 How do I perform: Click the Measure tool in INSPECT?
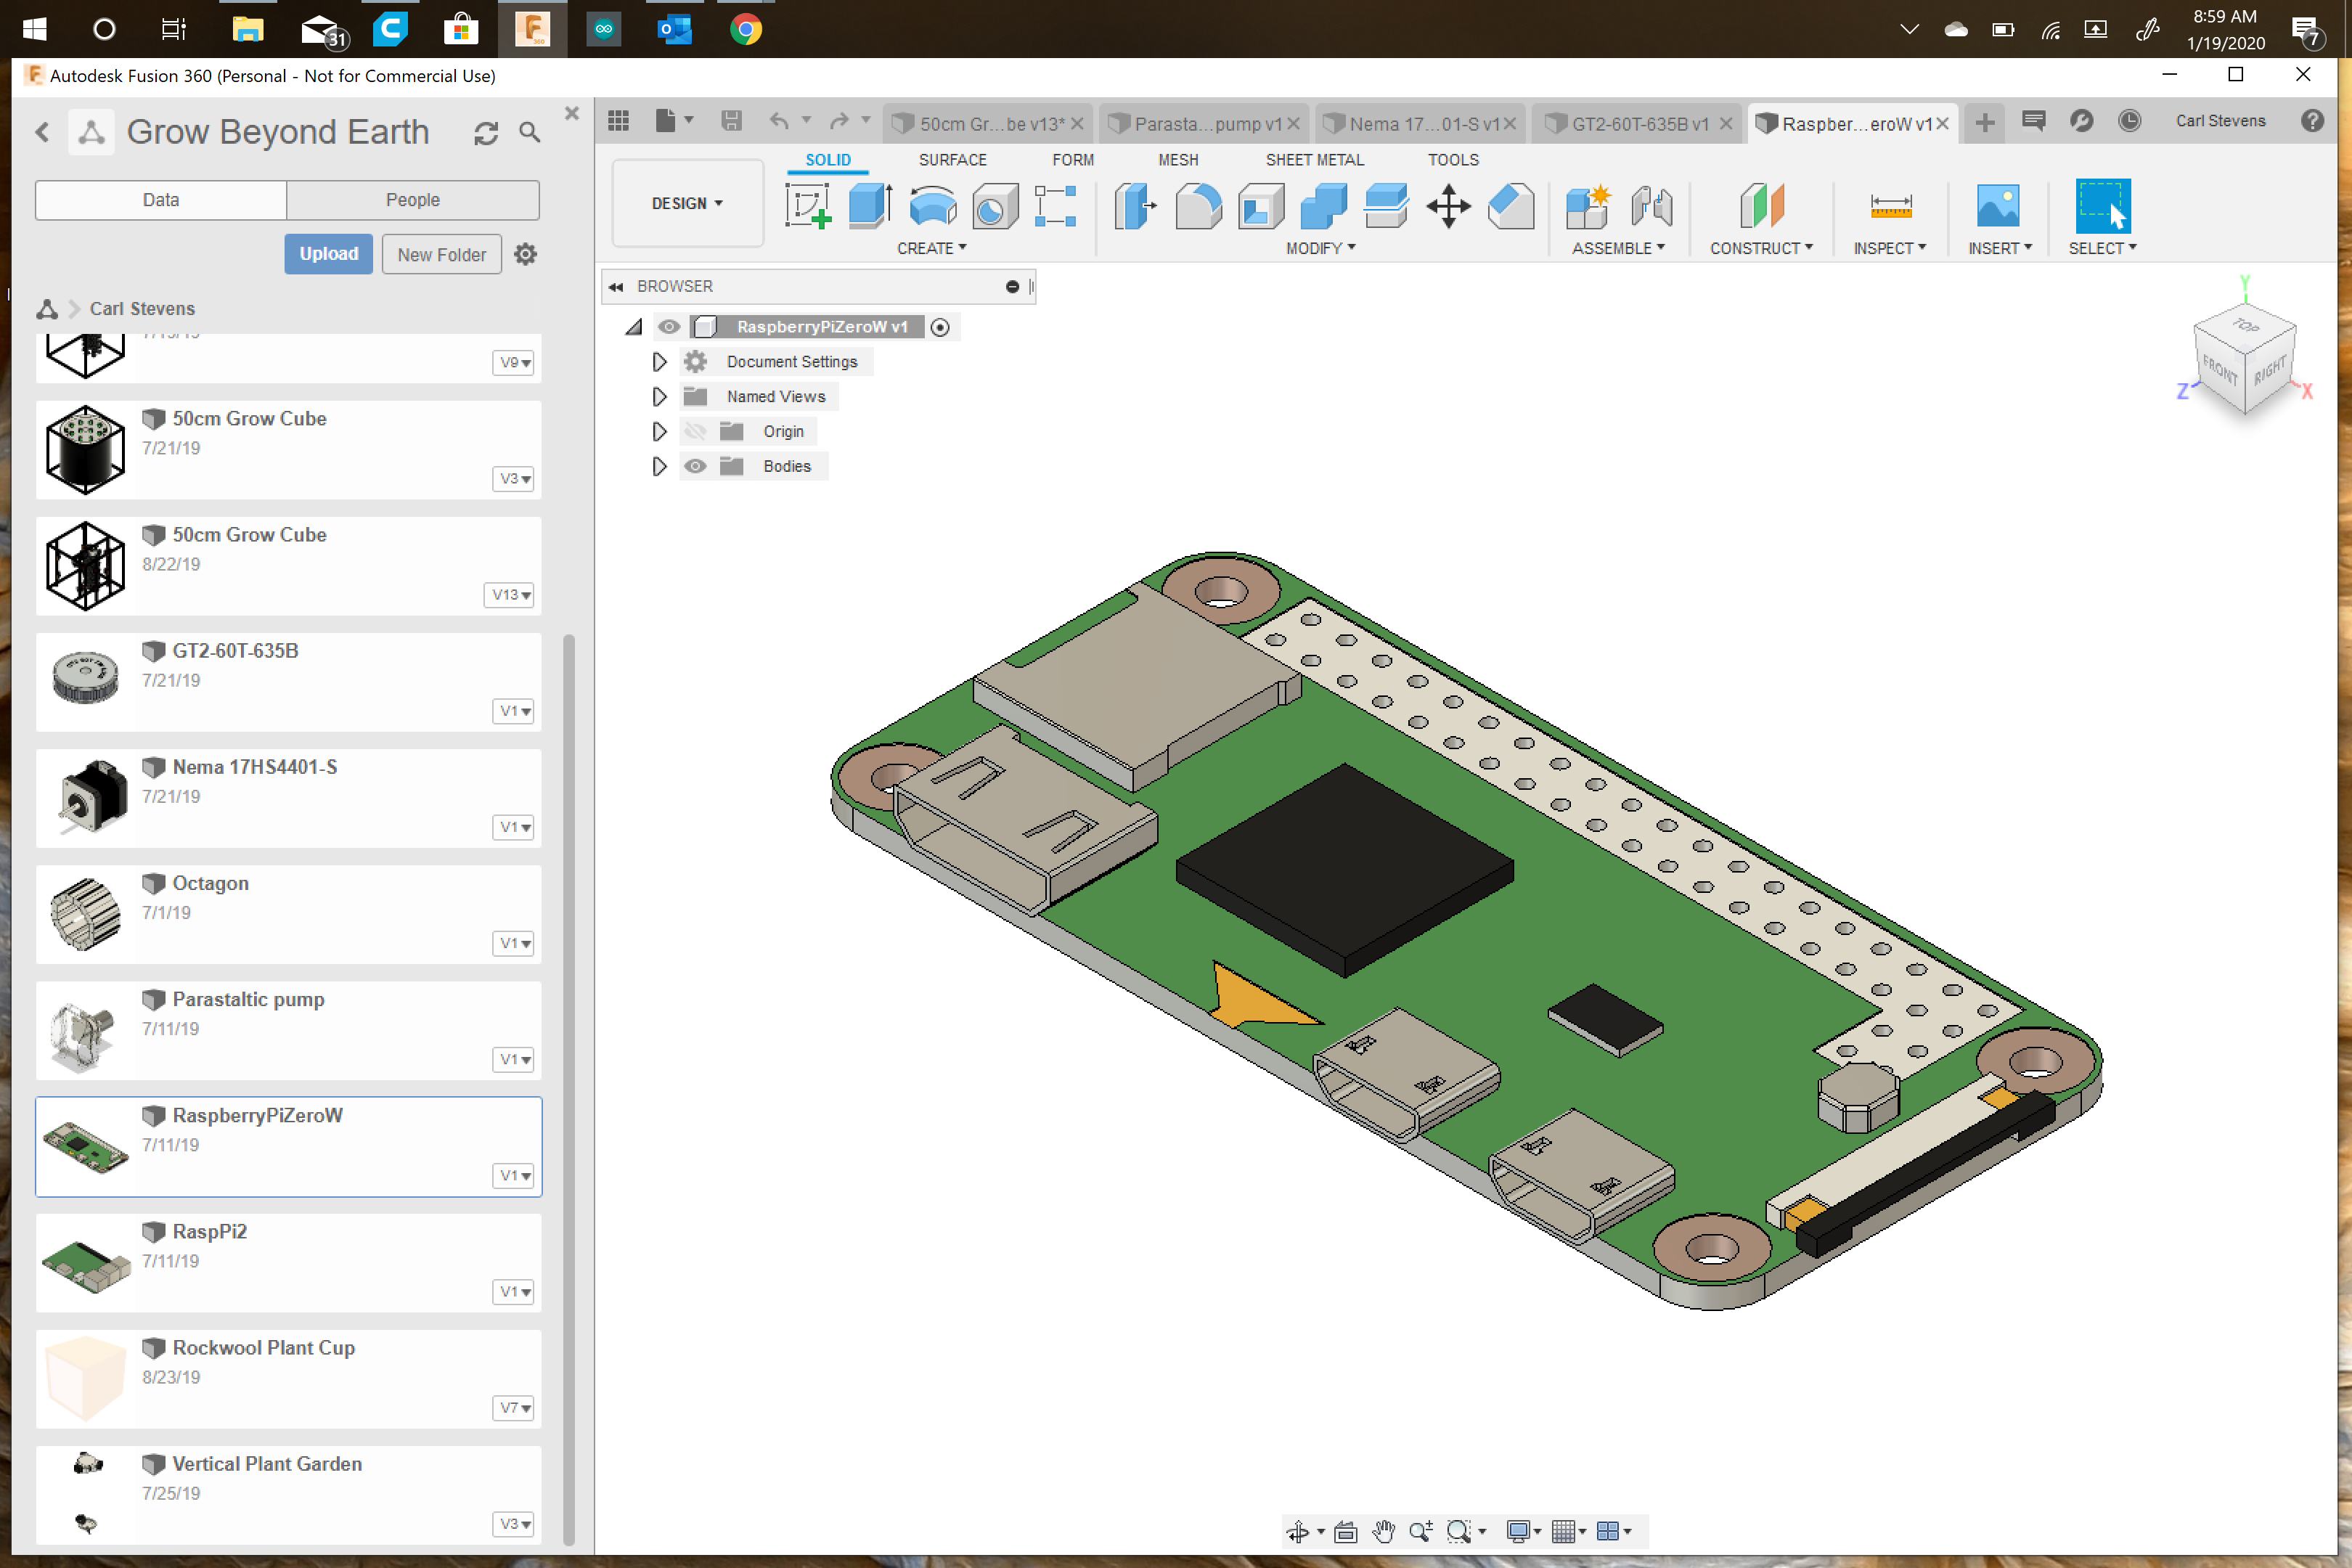pyautogui.click(x=1887, y=206)
